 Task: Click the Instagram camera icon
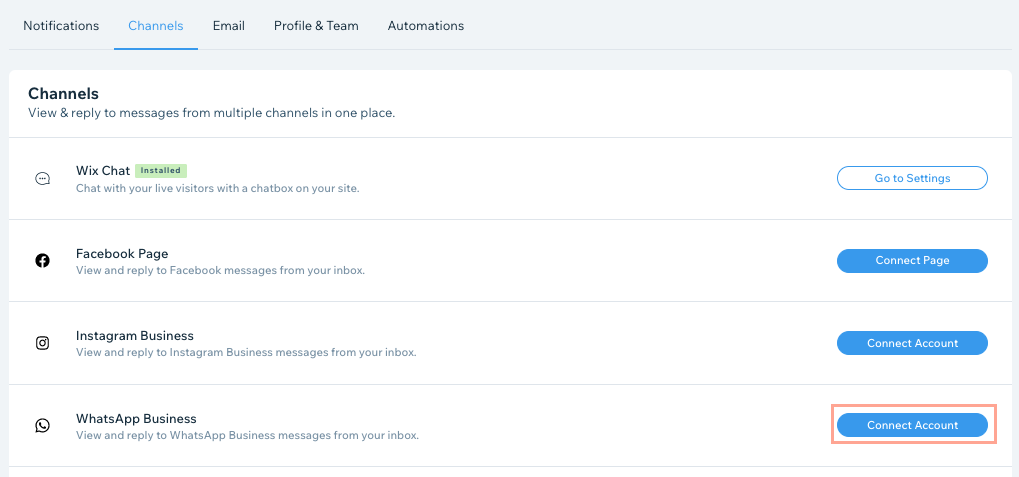[42, 343]
